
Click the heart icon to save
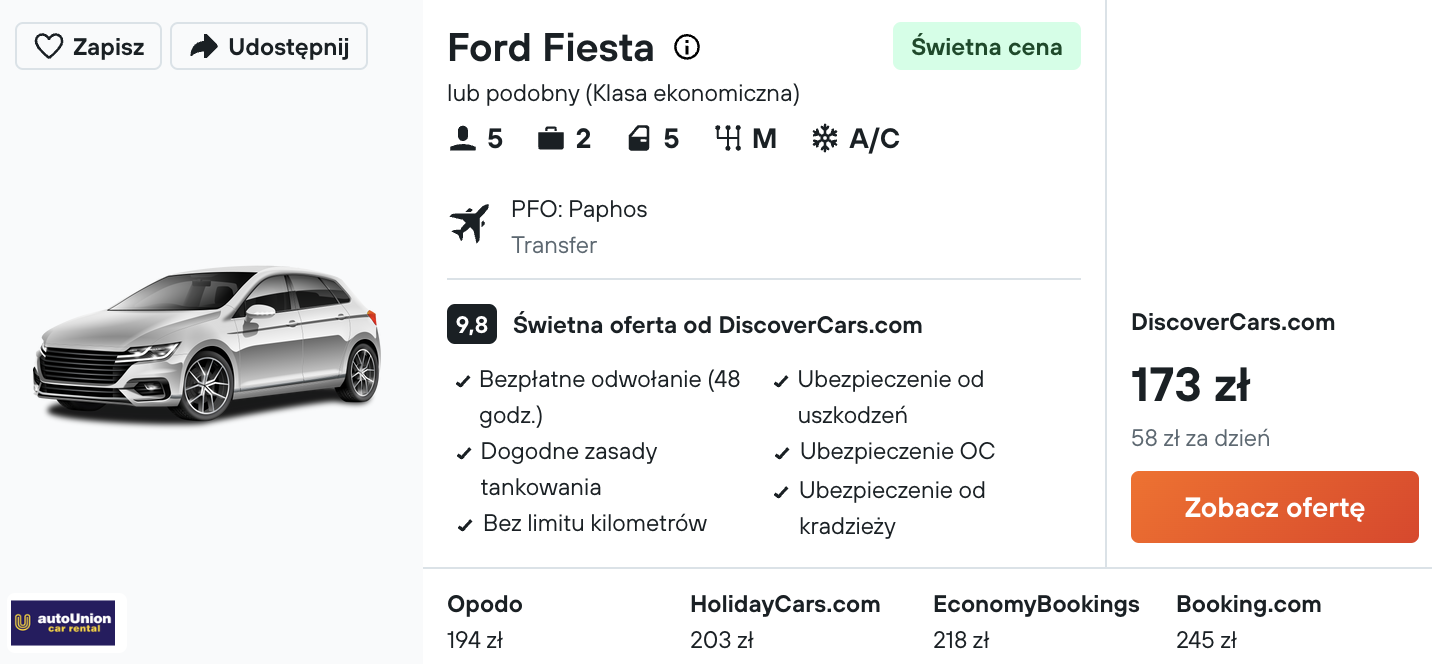(49, 47)
